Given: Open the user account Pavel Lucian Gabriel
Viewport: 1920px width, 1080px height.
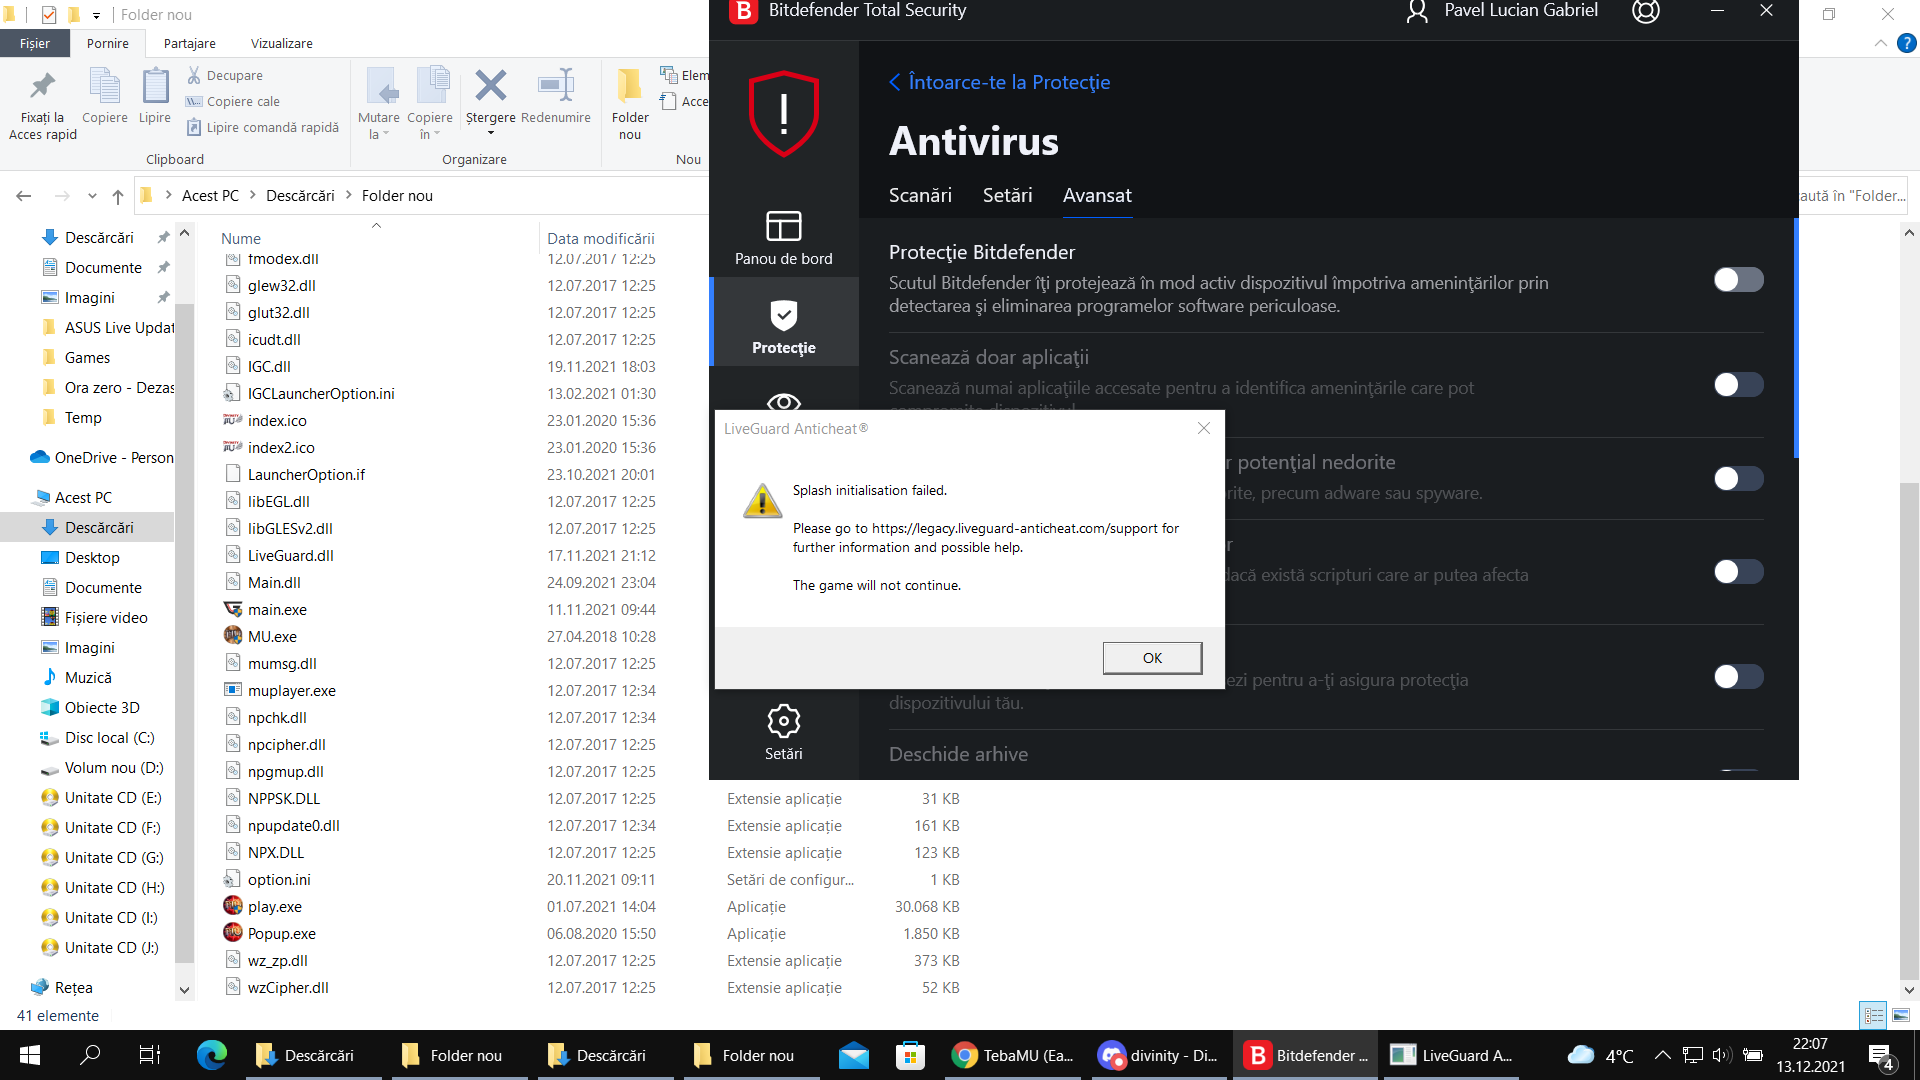Looking at the screenshot, I should [x=1502, y=11].
